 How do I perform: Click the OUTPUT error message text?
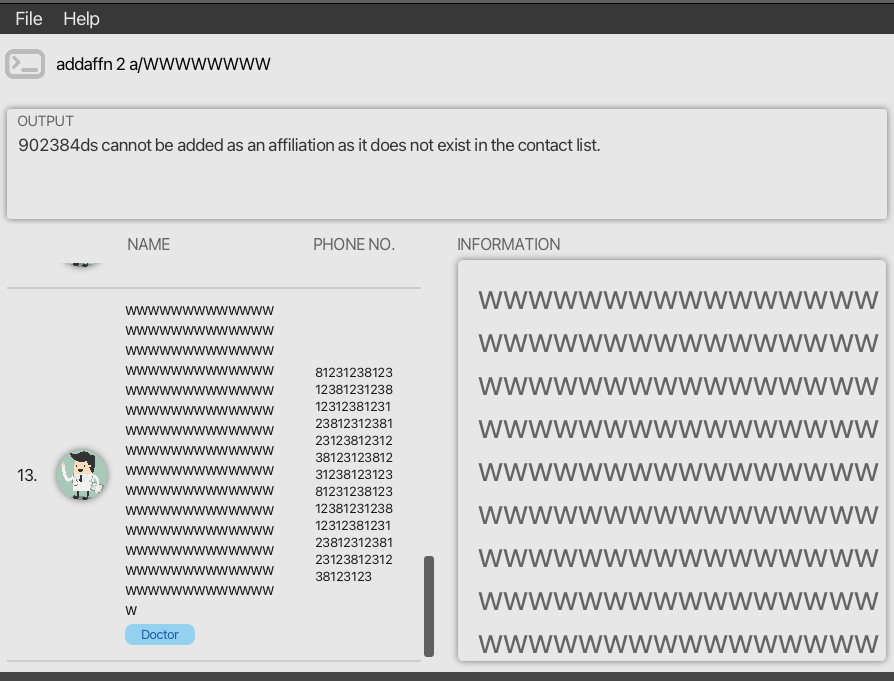309,145
